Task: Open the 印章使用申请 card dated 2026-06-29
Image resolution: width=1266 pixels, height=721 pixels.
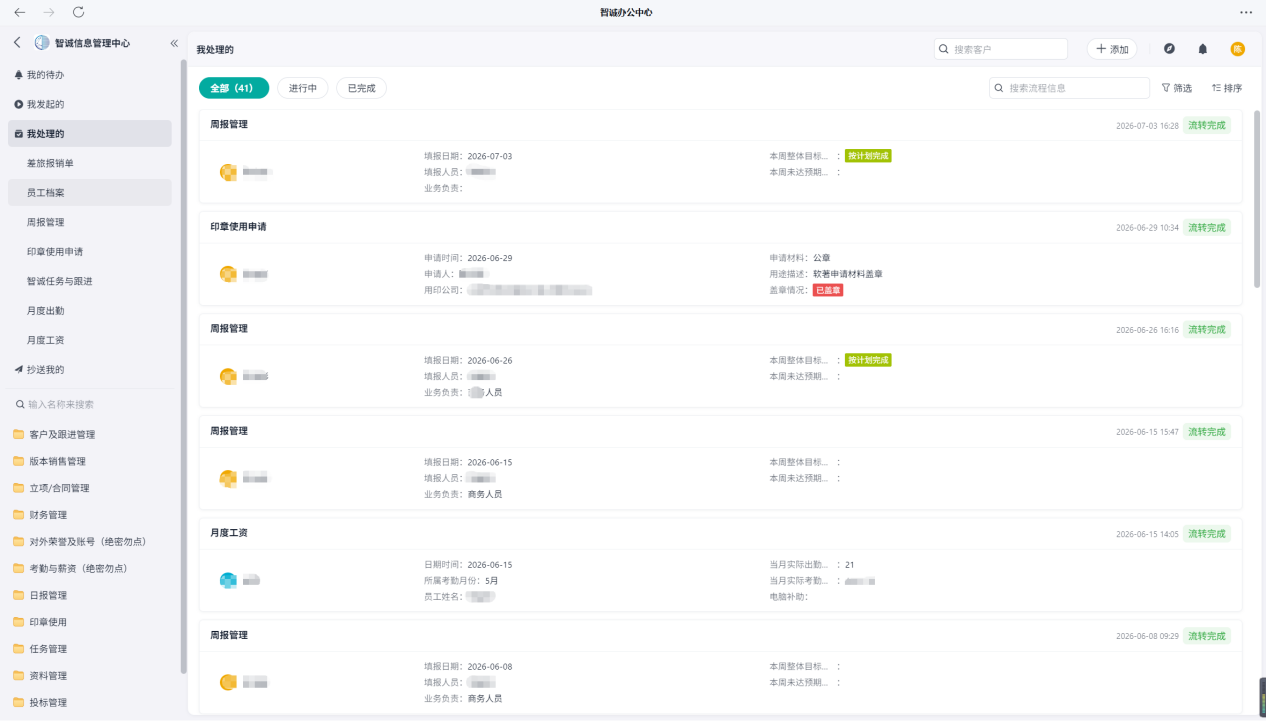Action: pyautogui.click(x=720, y=258)
